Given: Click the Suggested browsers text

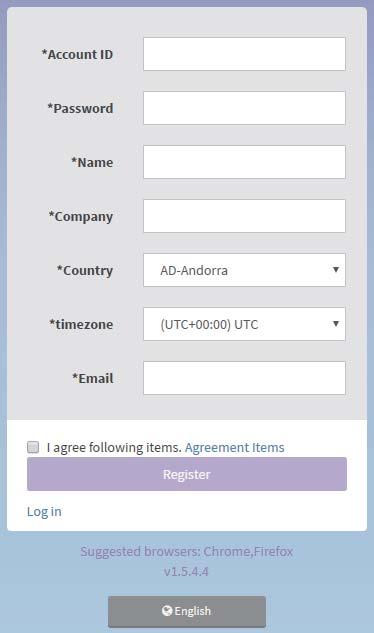Looking at the screenshot, I should tap(187, 551).
